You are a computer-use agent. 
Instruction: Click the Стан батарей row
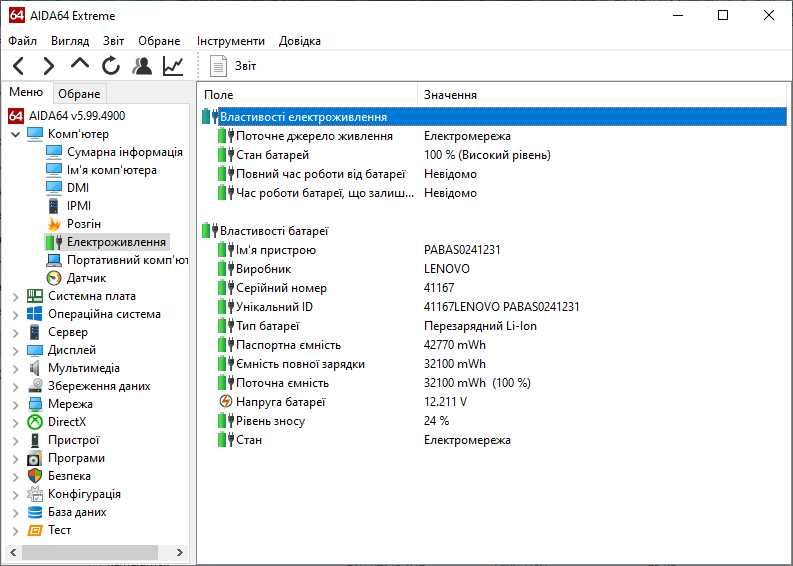pos(494,155)
